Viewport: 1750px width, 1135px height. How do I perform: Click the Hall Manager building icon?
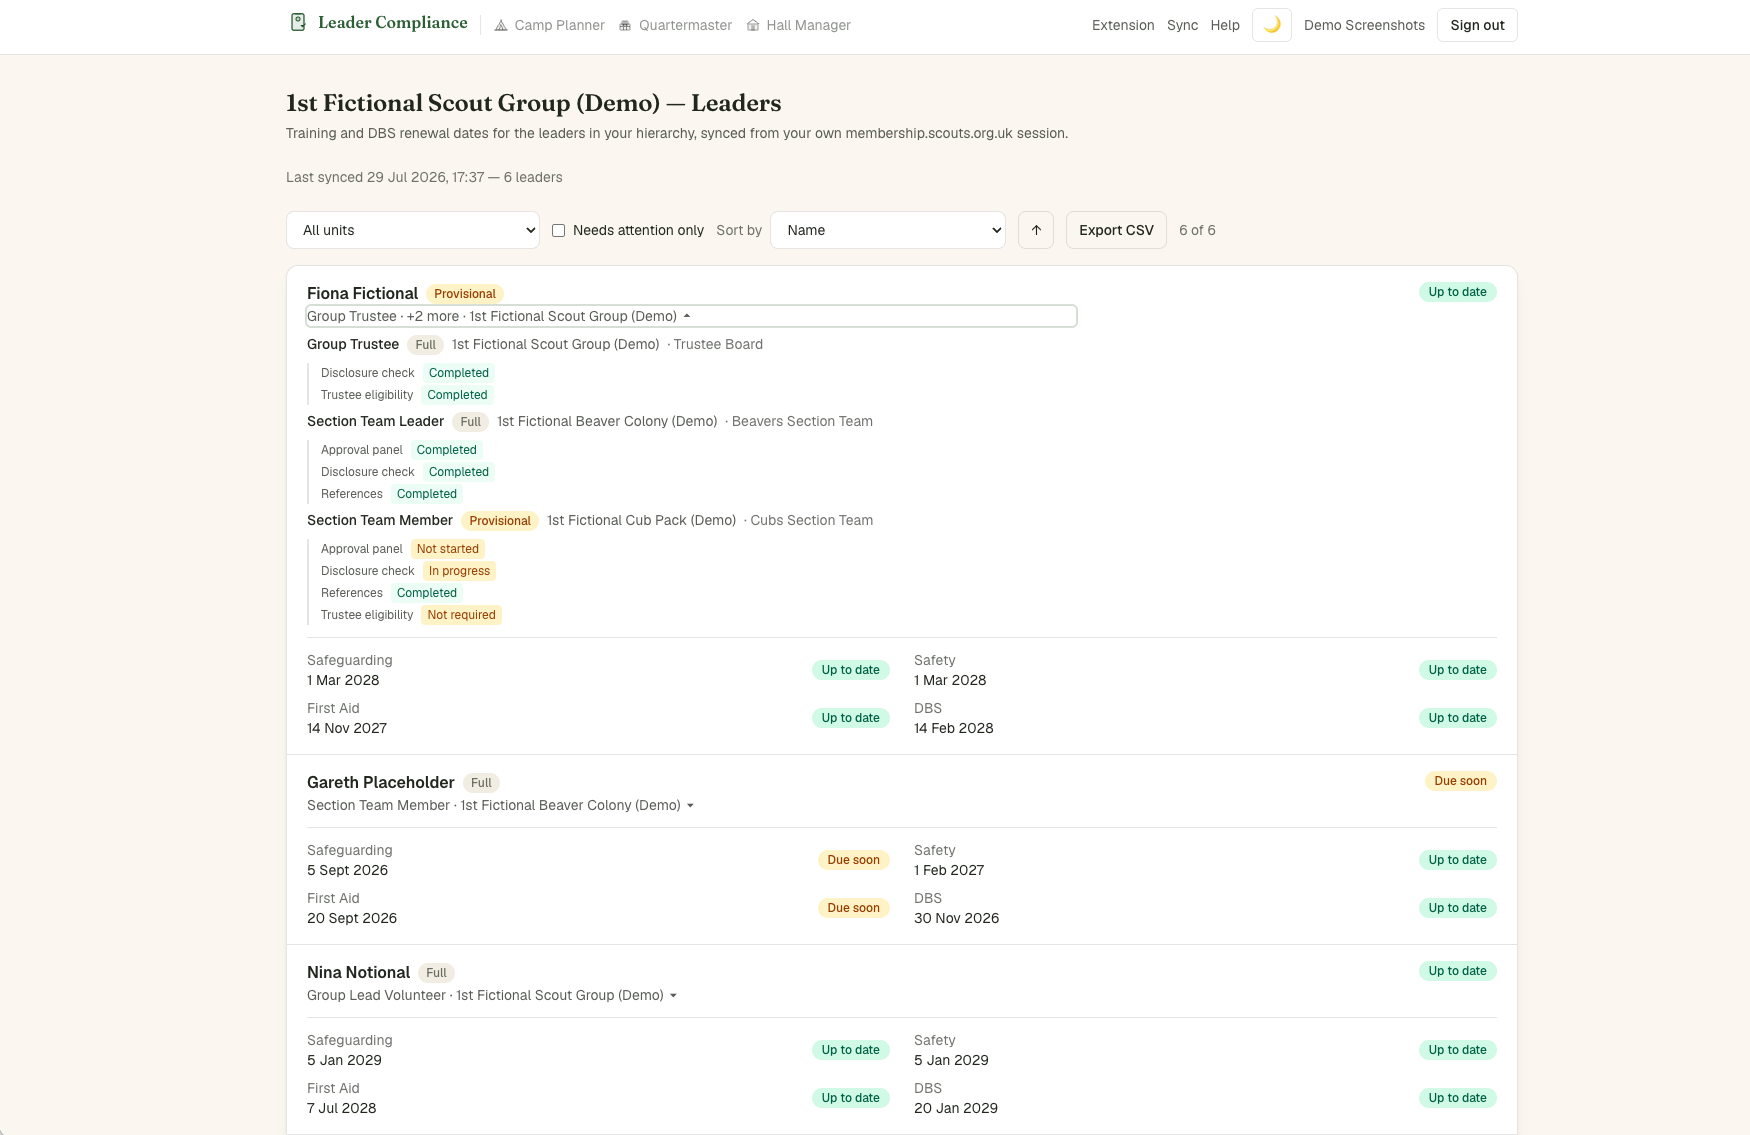tap(753, 26)
